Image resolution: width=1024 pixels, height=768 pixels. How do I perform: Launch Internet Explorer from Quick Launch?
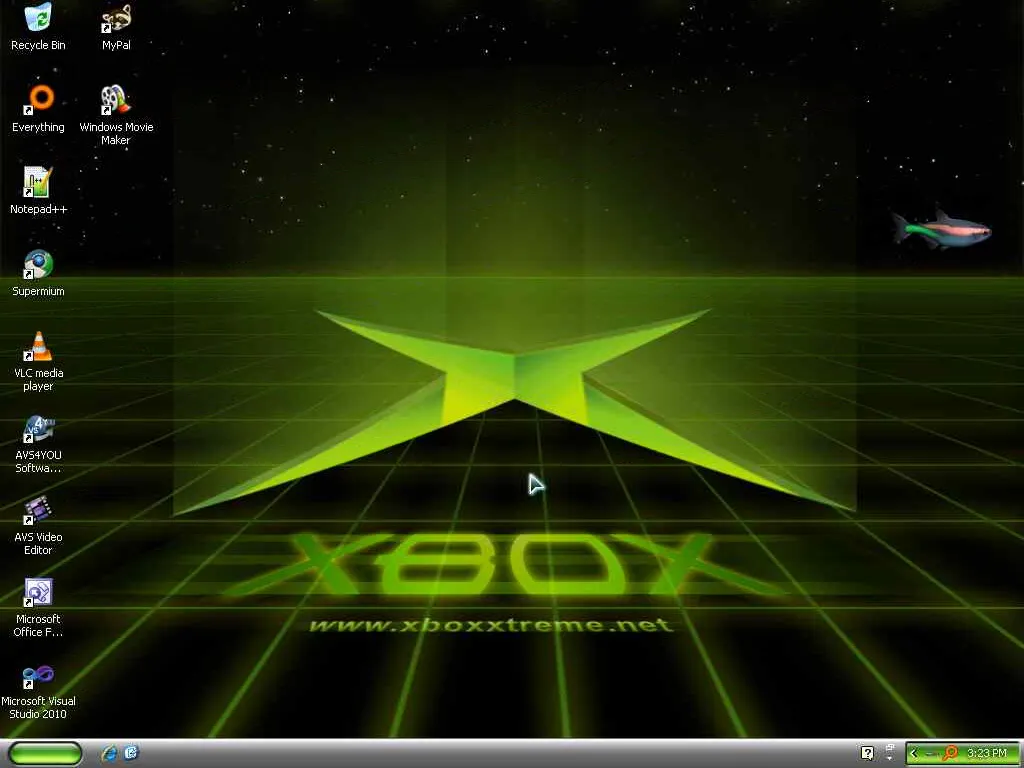pyautogui.click(x=109, y=753)
